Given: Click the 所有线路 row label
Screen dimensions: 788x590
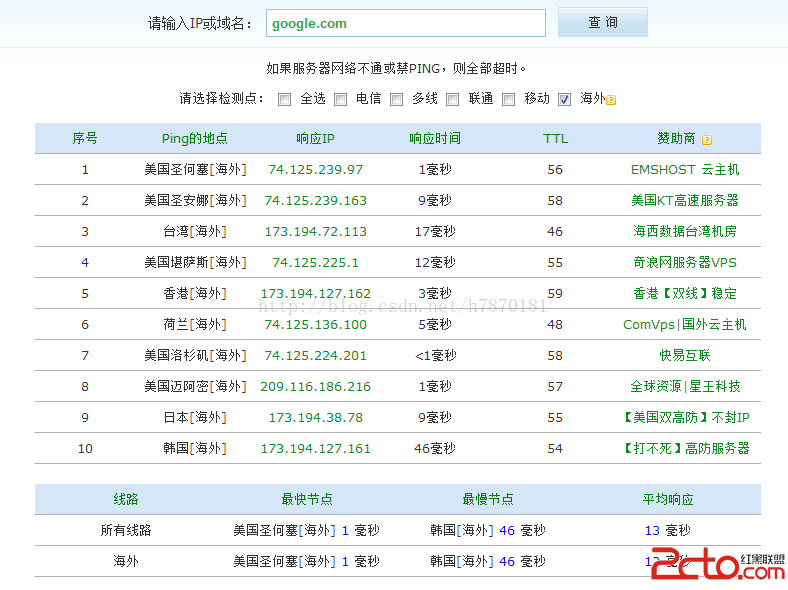Looking at the screenshot, I should (x=126, y=530).
